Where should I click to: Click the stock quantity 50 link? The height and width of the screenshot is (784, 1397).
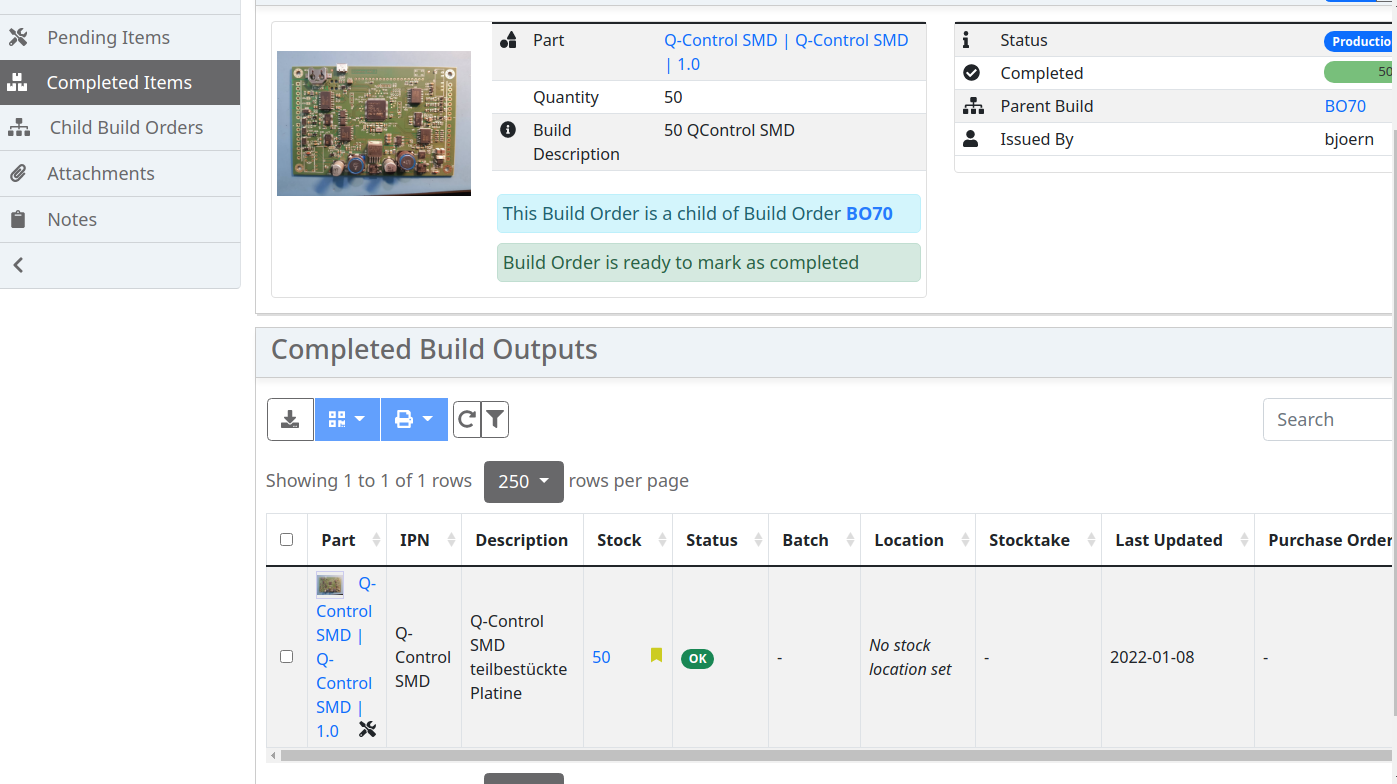(601, 657)
